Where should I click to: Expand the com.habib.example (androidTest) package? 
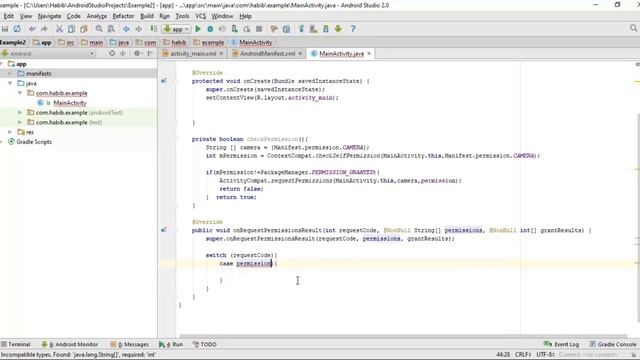pos(20,112)
